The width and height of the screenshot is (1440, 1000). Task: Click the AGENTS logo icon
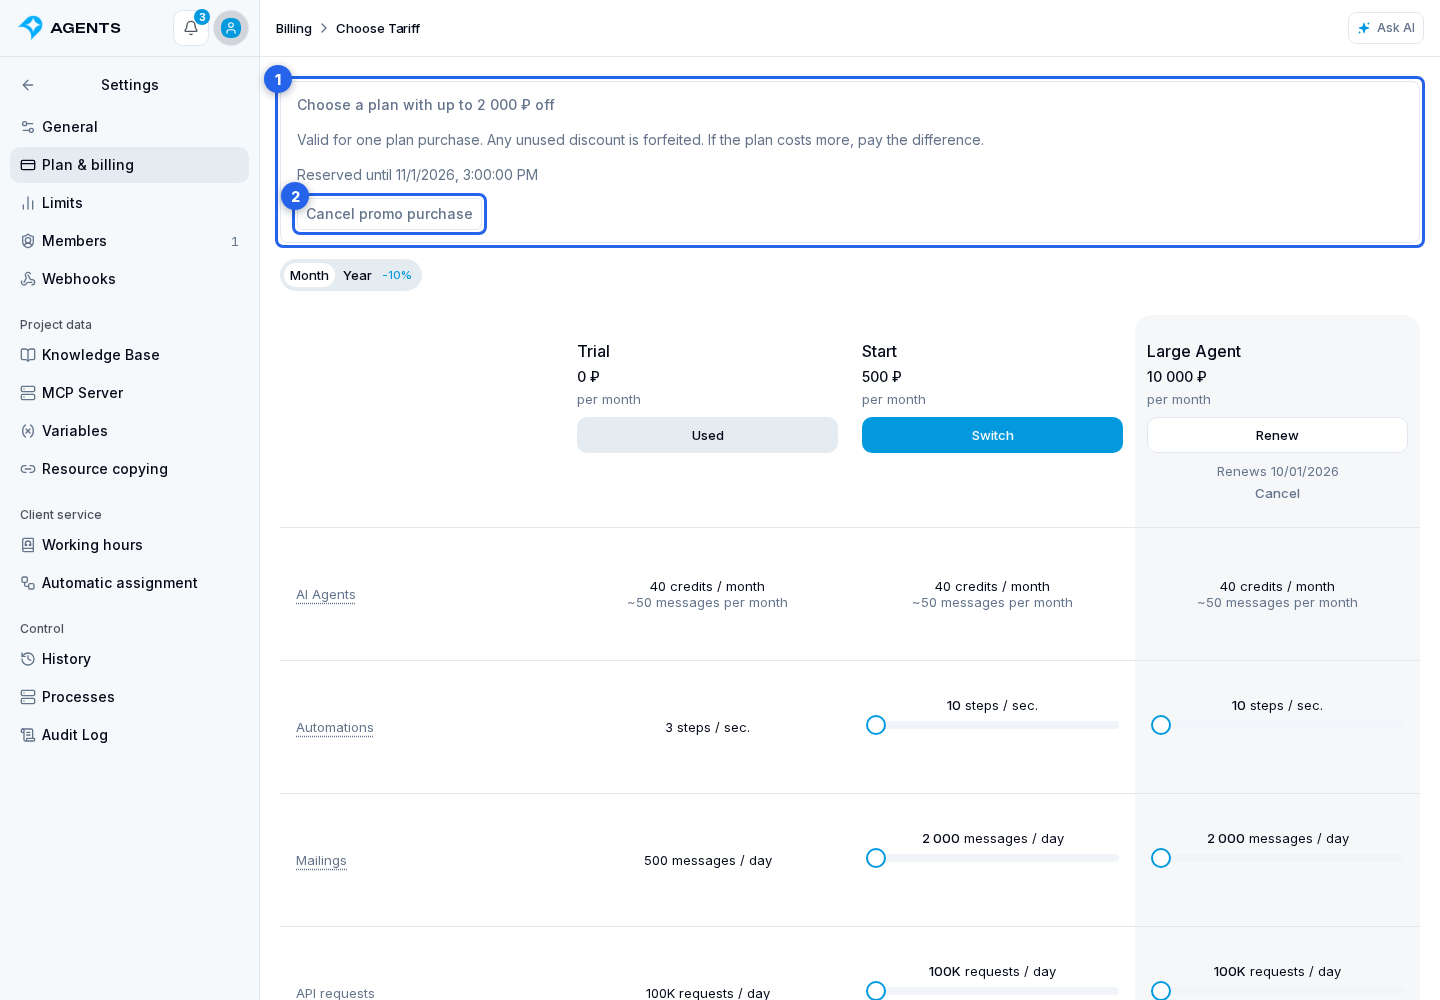pos(31,28)
